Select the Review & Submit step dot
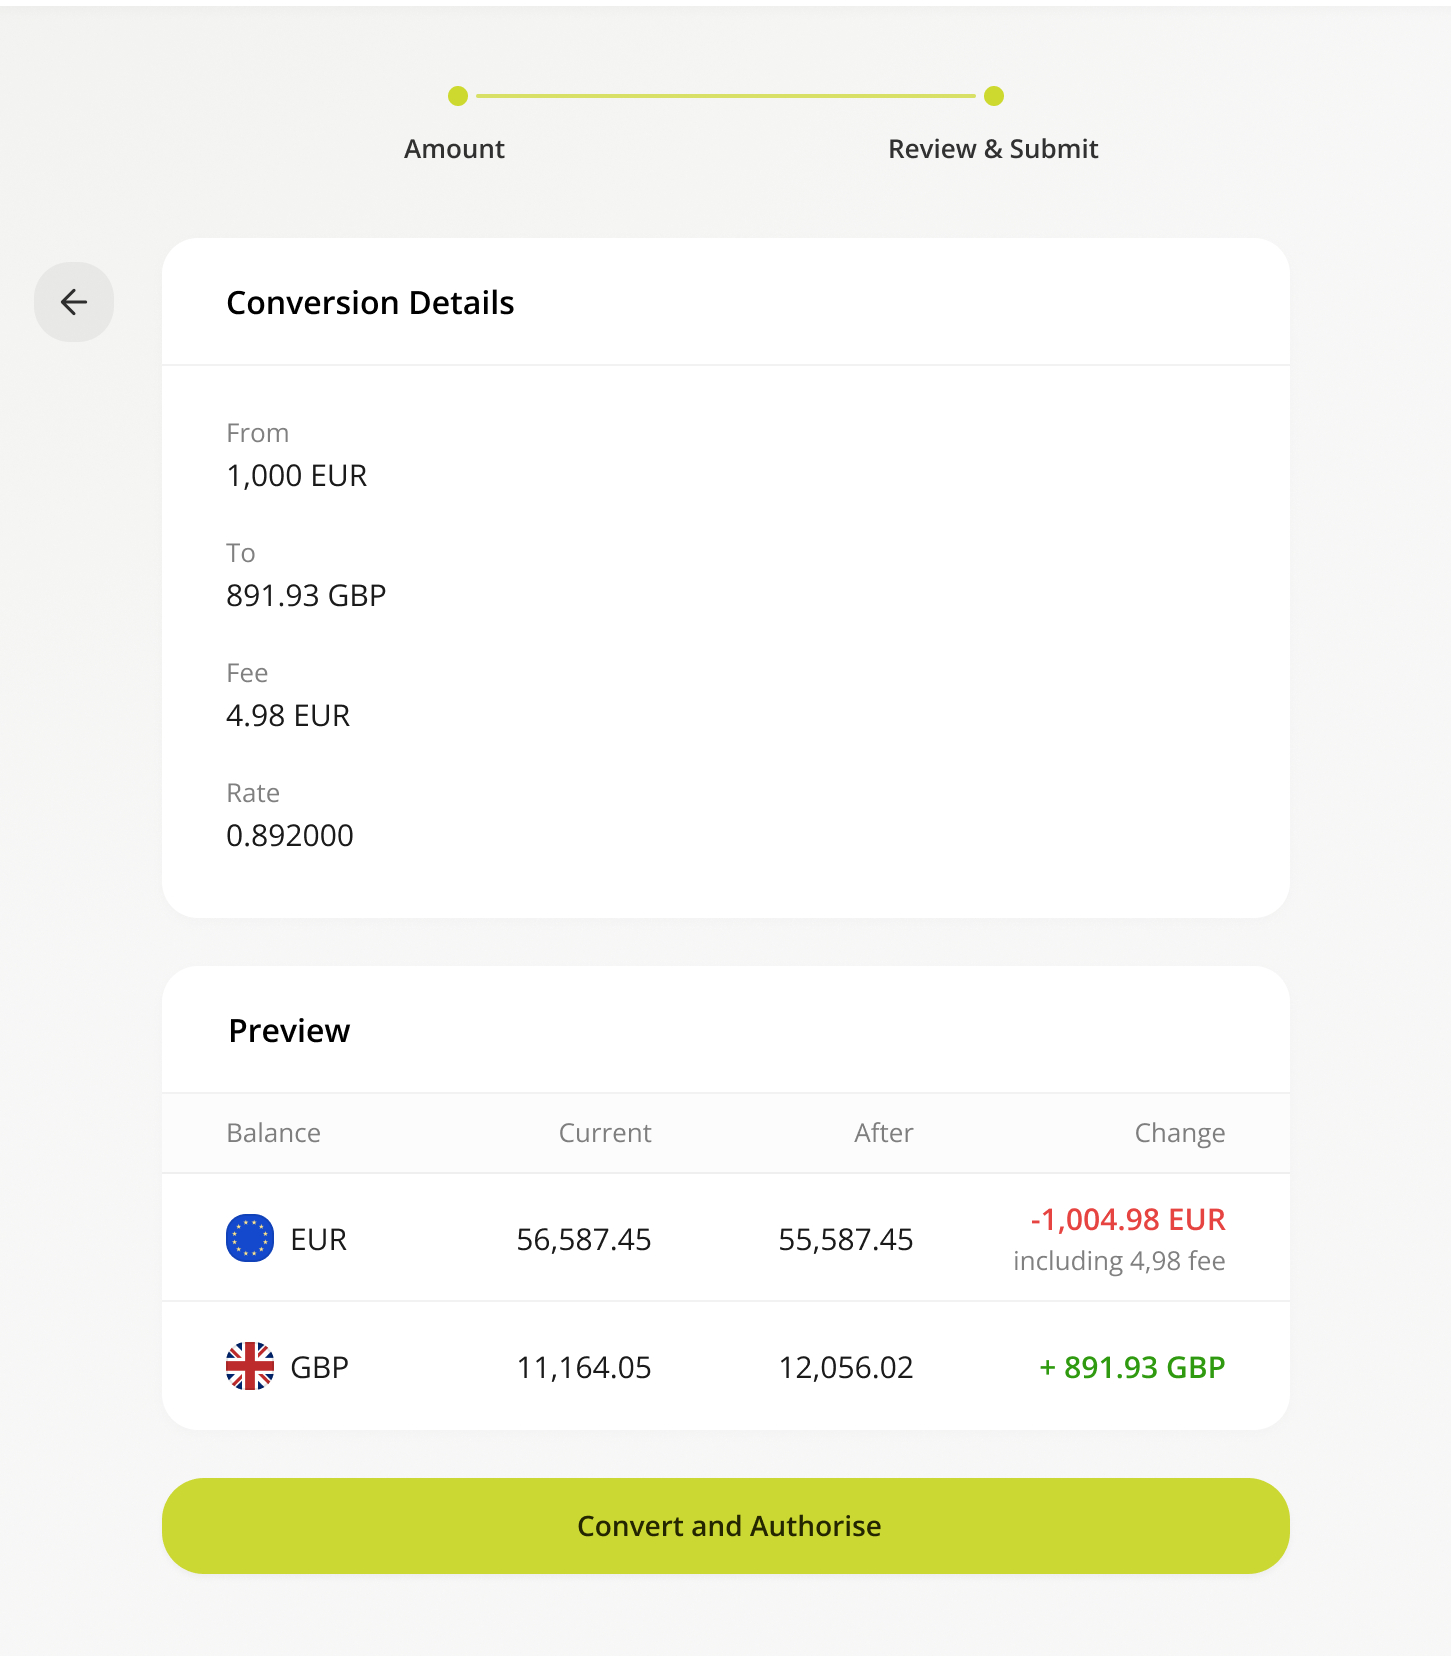The height and width of the screenshot is (1656, 1451). tap(994, 96)
